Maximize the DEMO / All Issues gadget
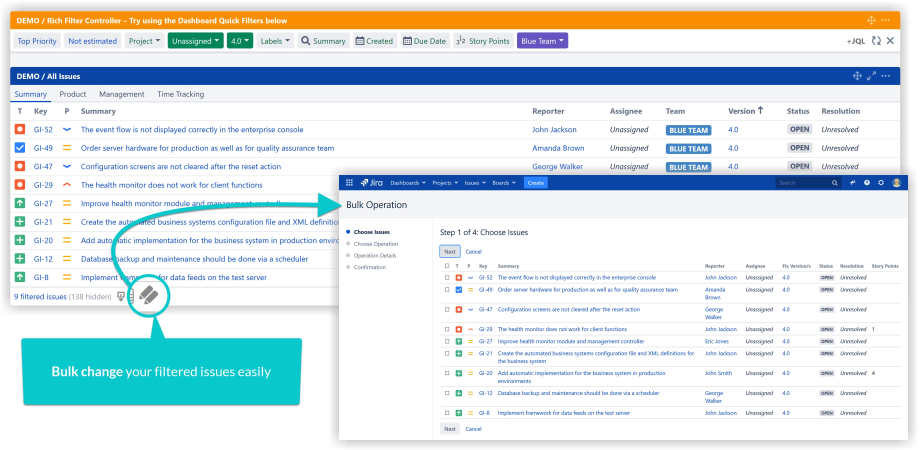The height and width of the screenshot is (450, 920). pyautogui.click(x=871, y=76)
